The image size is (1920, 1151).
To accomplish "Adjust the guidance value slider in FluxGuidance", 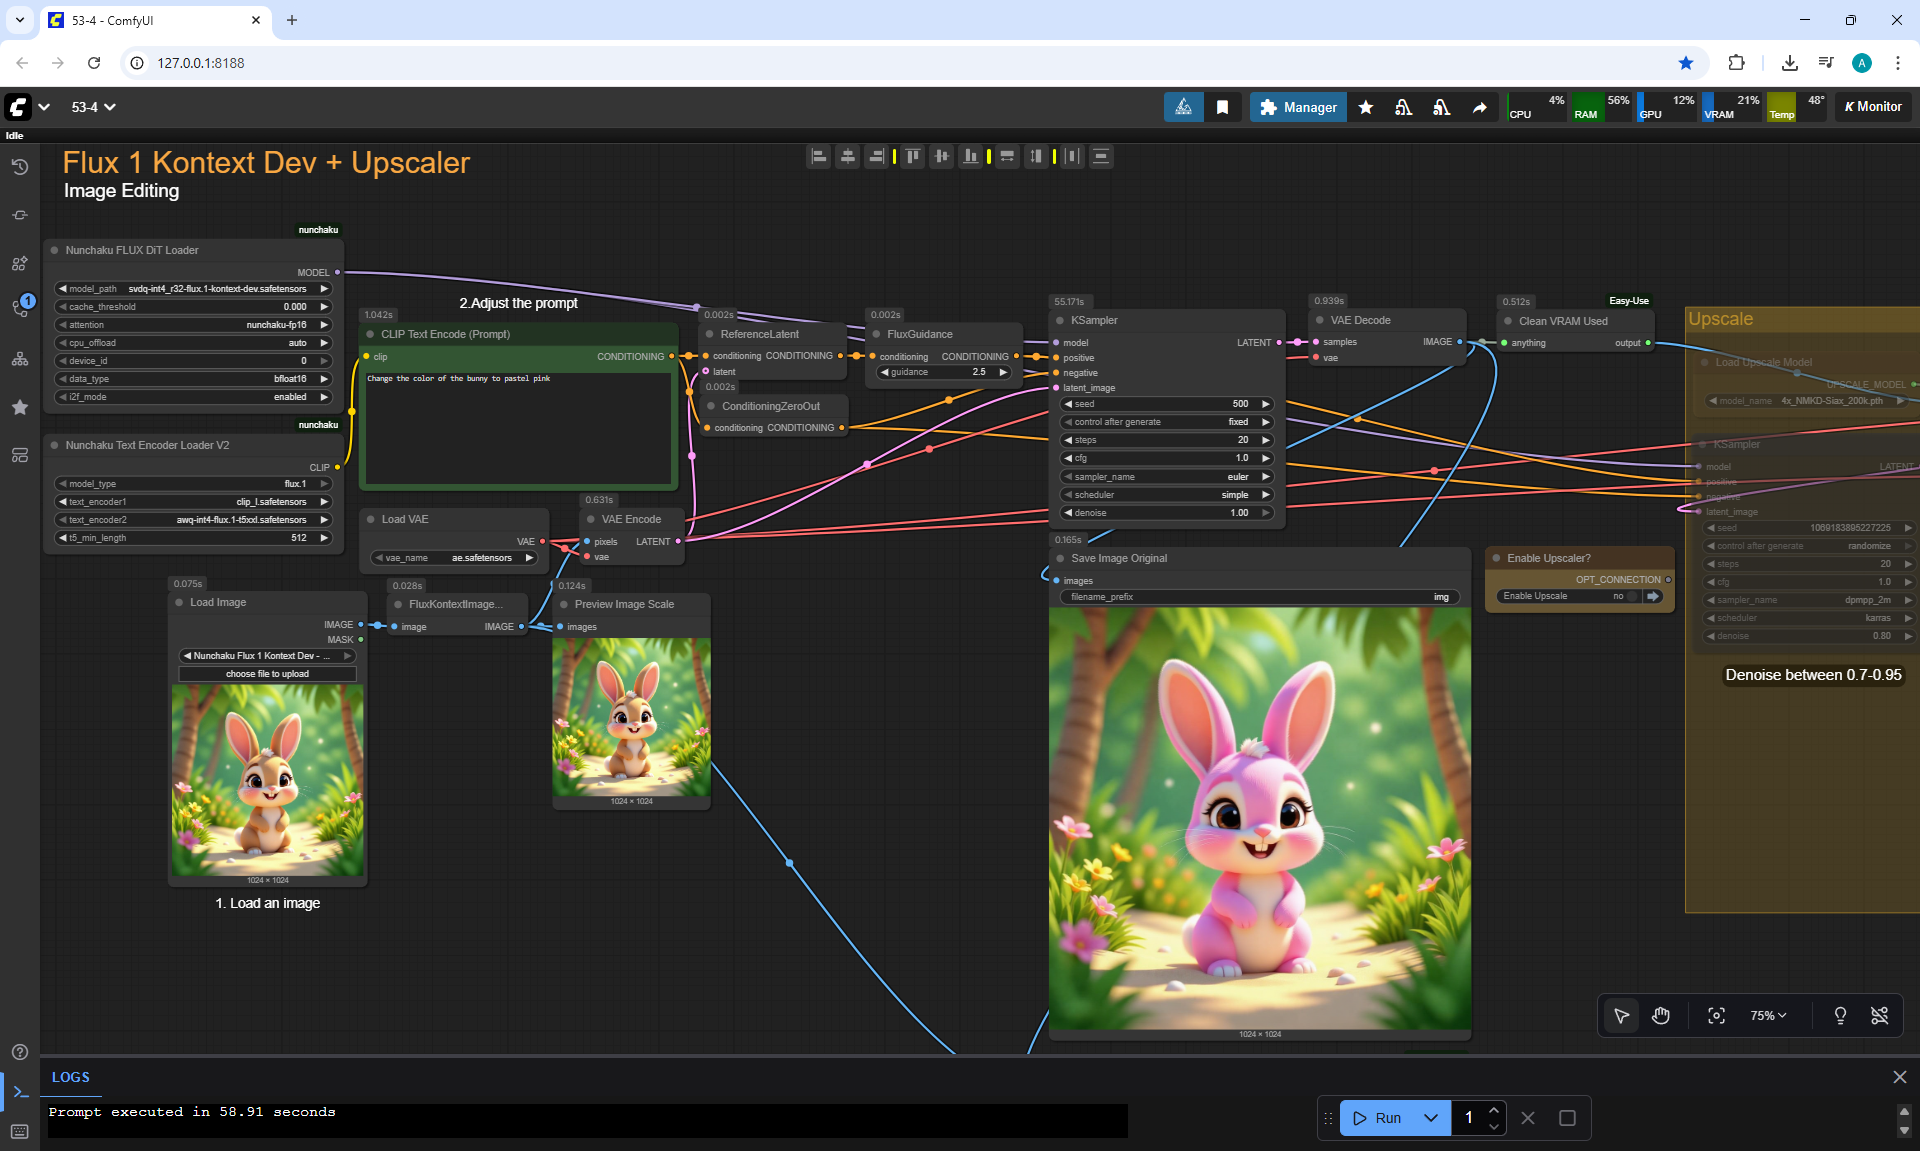I will click(944, 372).
